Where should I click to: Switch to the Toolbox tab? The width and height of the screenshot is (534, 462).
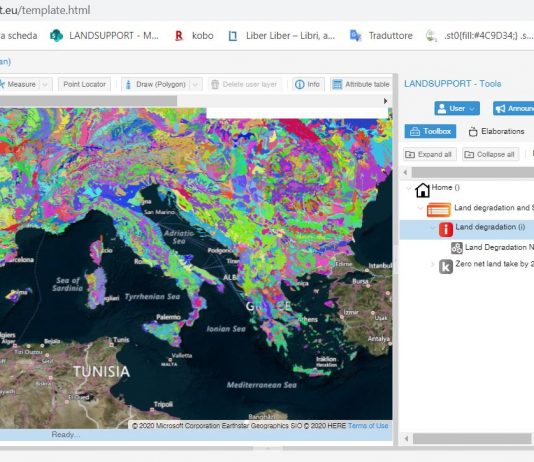[x=430, y=131]
